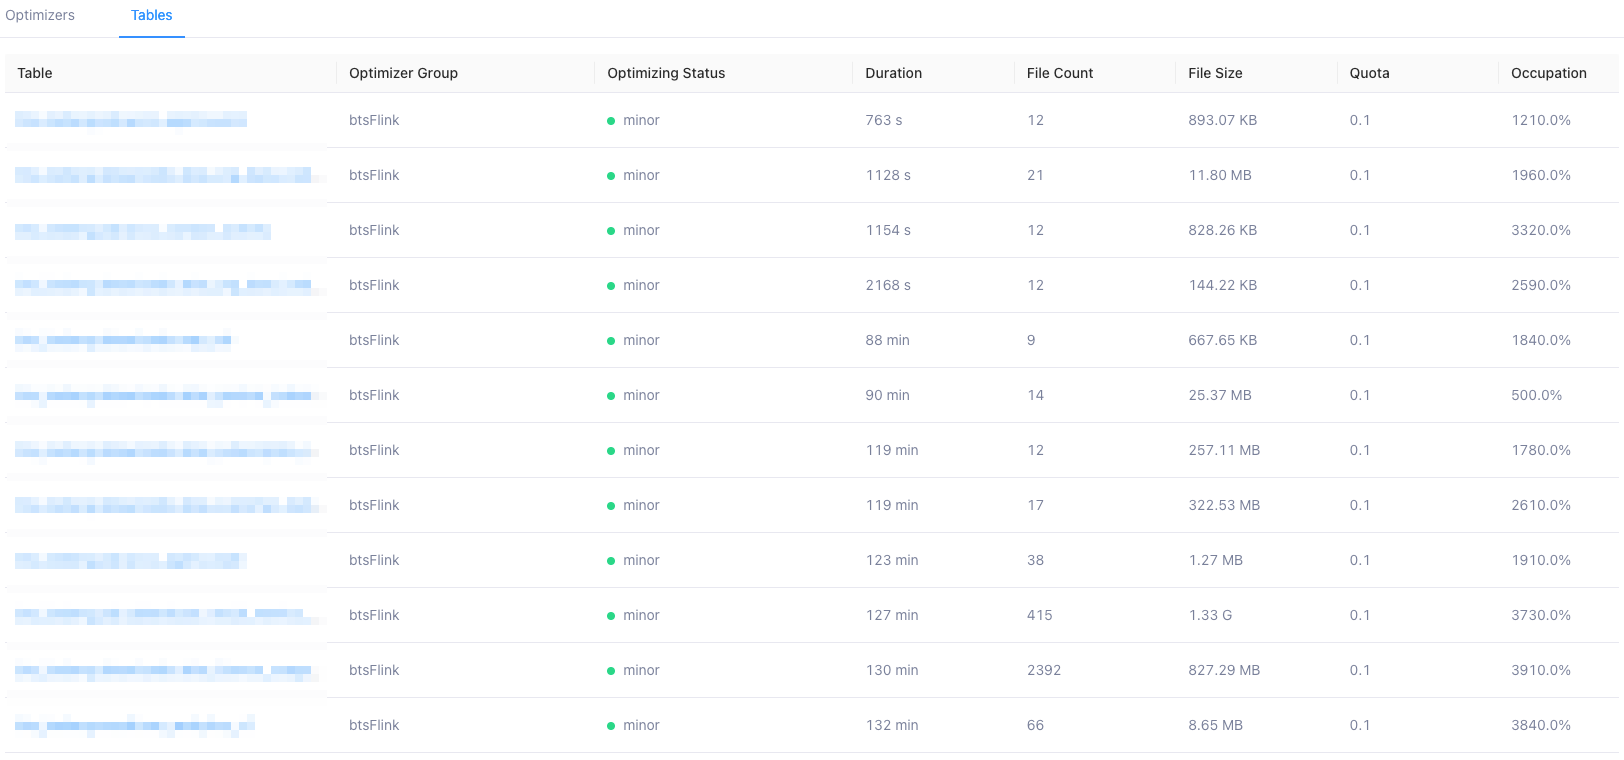Select the Tables tab

point(152,15)
